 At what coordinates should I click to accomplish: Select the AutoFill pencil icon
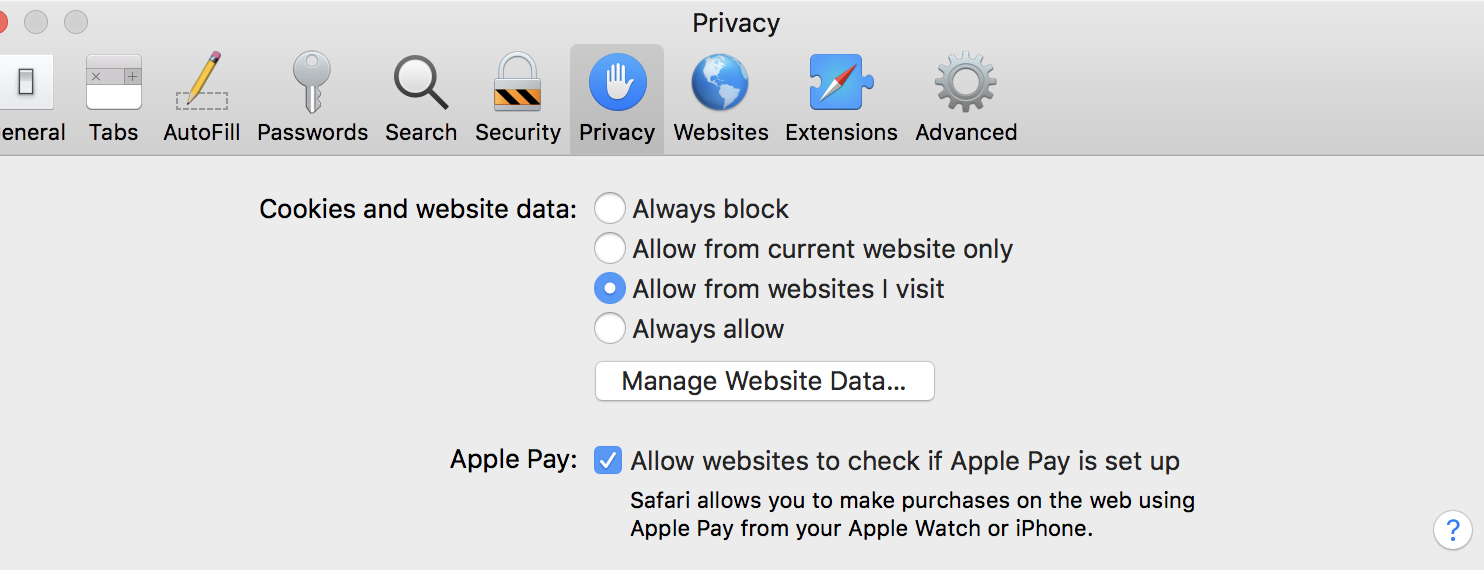pyautogui.click(x=201, y=82)
